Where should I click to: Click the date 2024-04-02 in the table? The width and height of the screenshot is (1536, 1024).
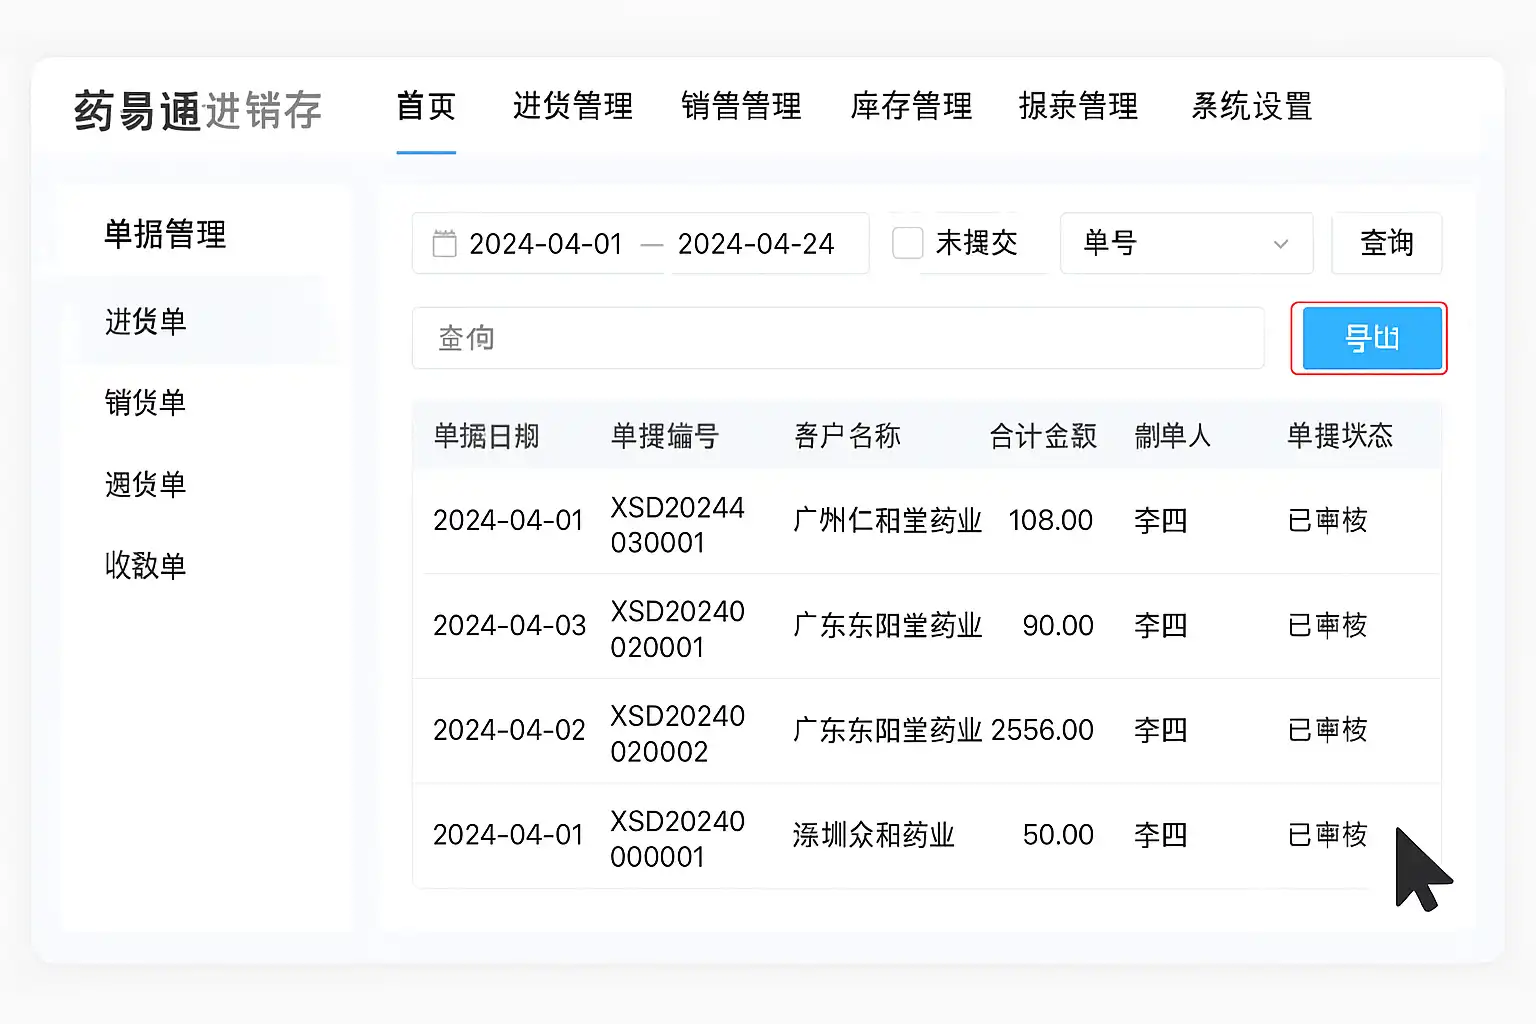510,730
